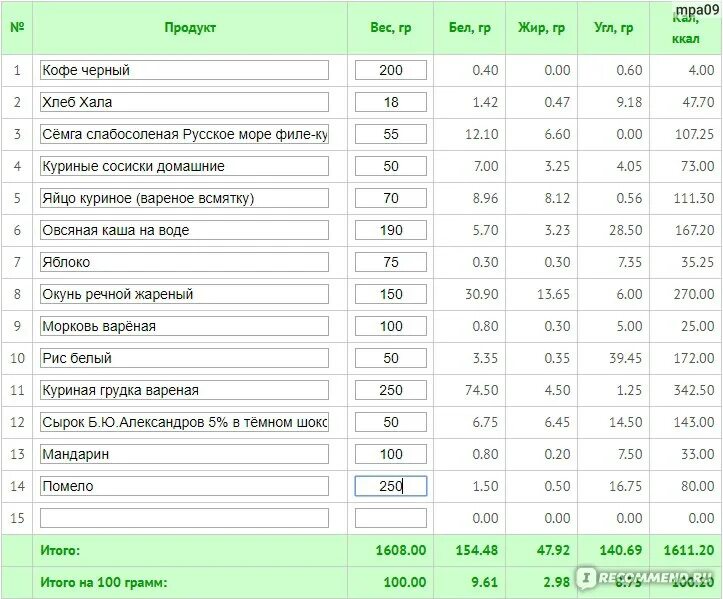Select weight field 55 for Сёмга
This screenshot has height=599, width=723.
point(391,134)
